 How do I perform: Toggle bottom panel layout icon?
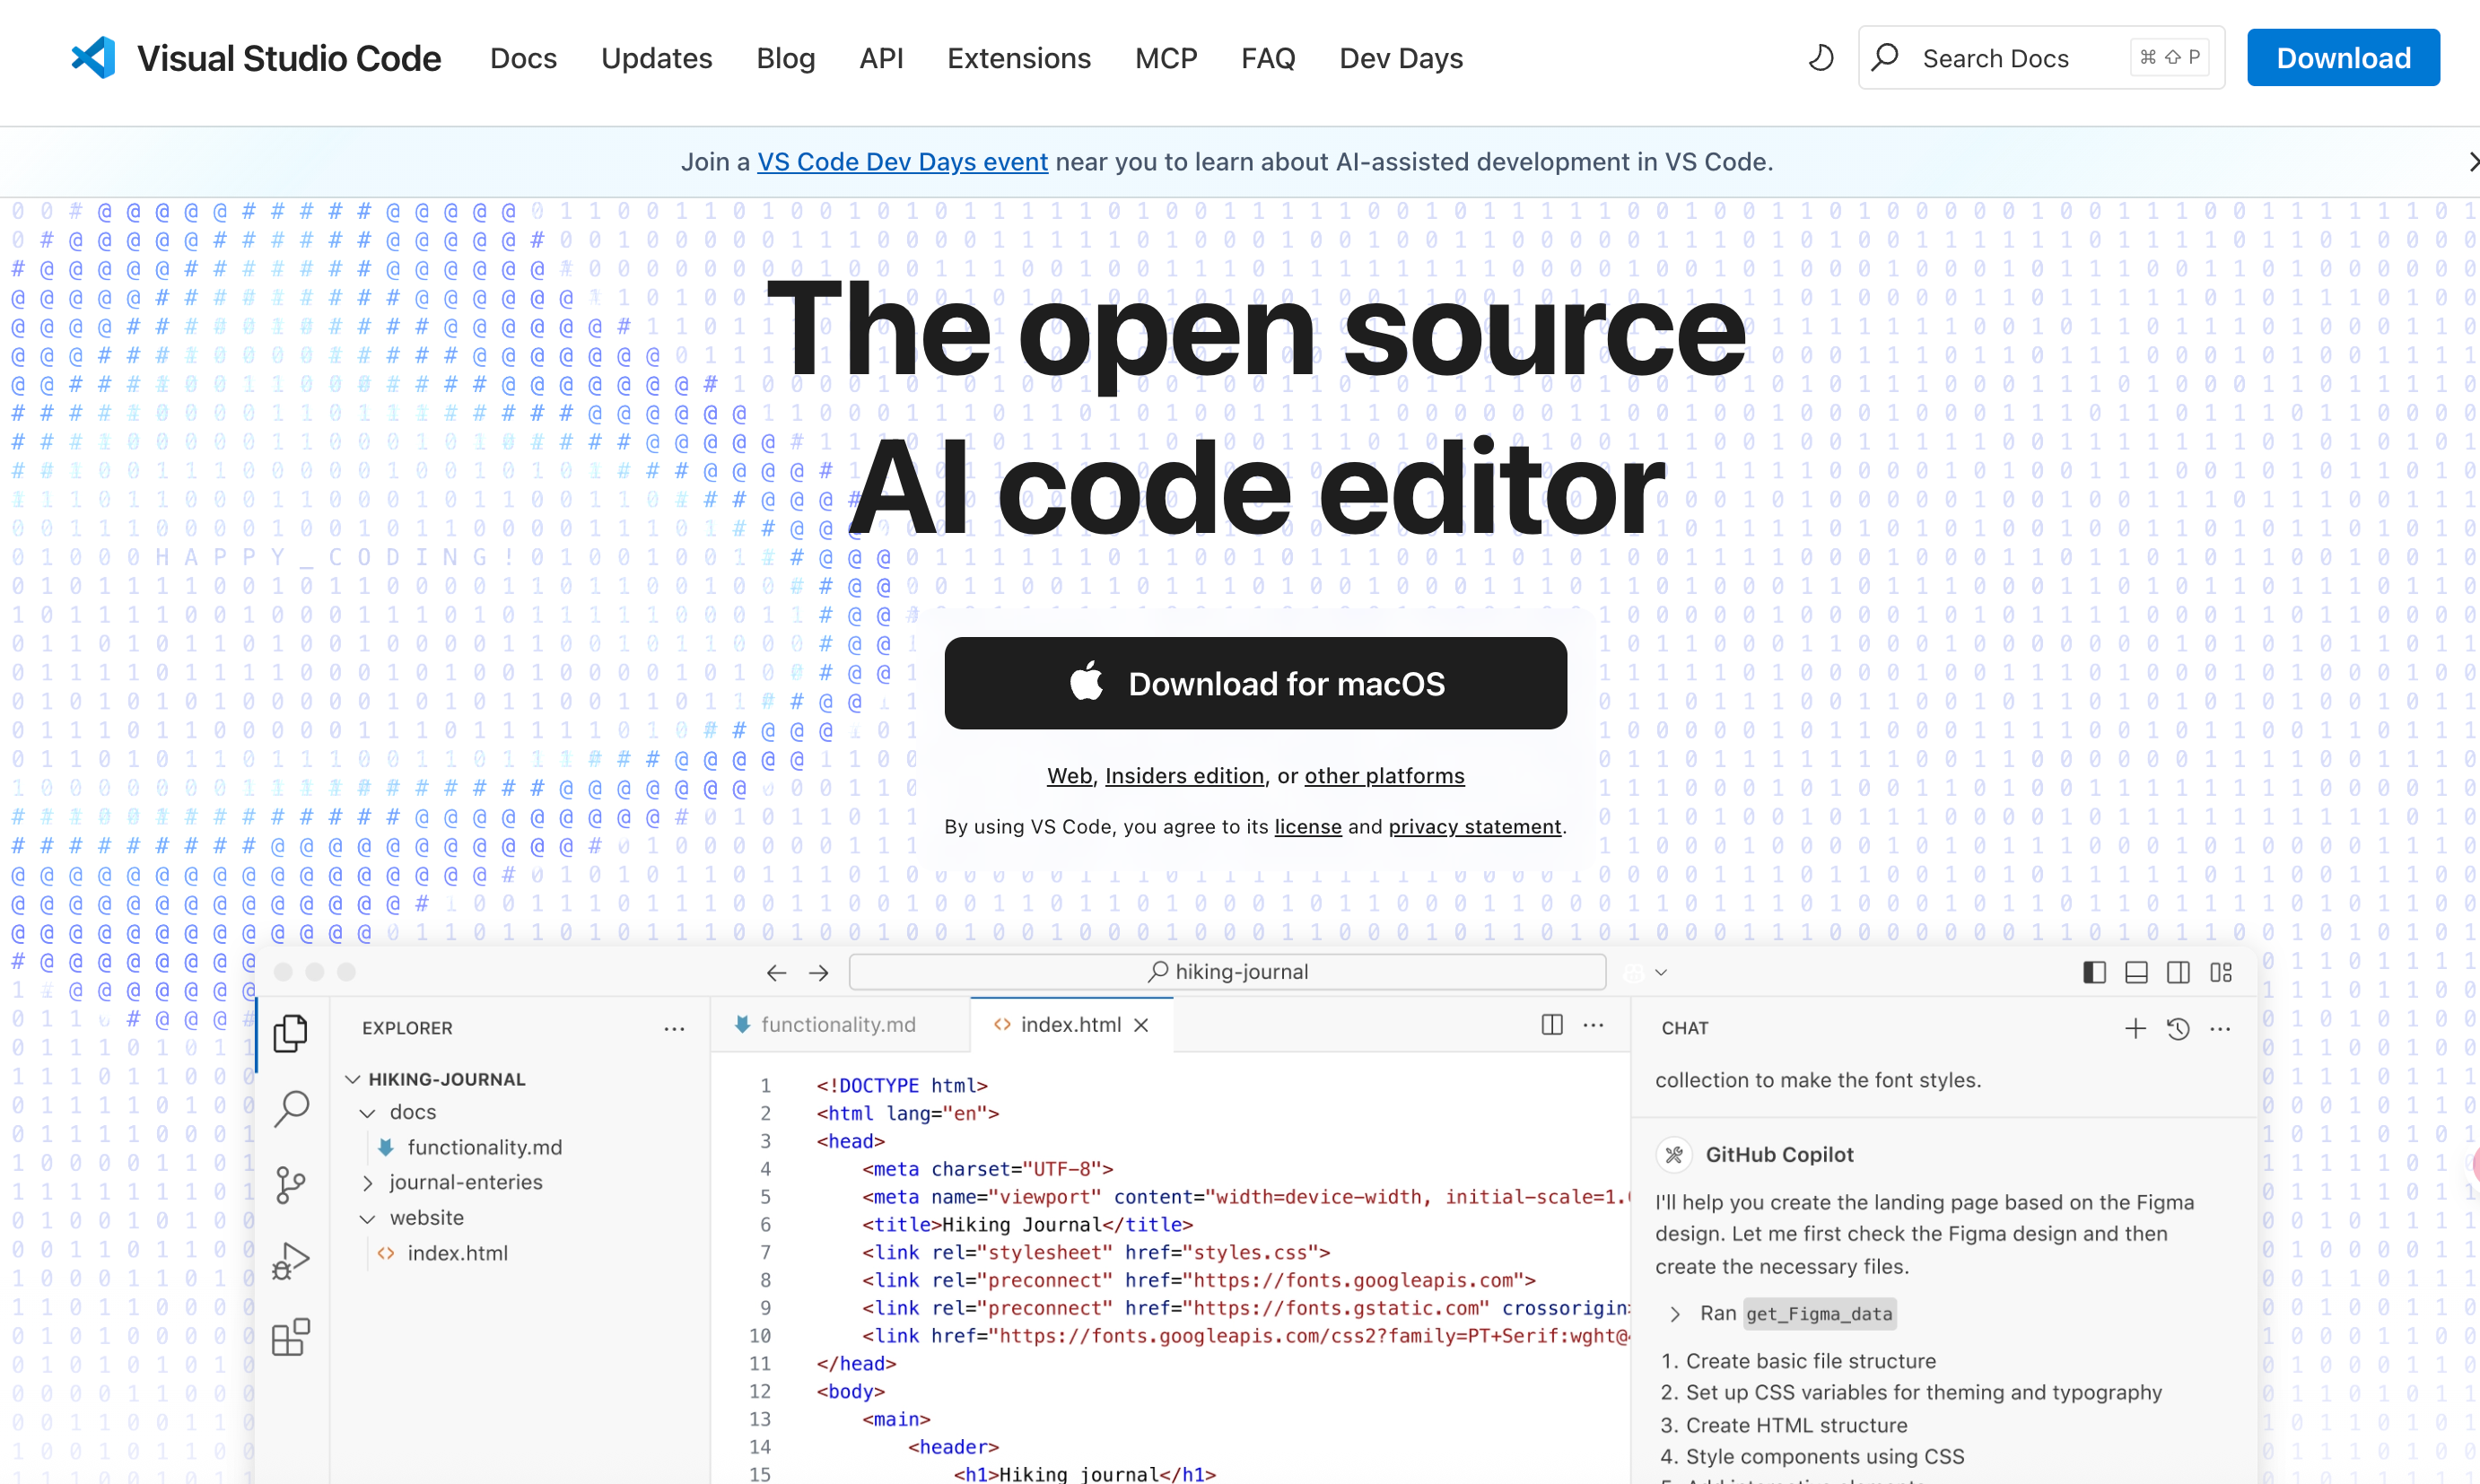(x=2136, y=972)
